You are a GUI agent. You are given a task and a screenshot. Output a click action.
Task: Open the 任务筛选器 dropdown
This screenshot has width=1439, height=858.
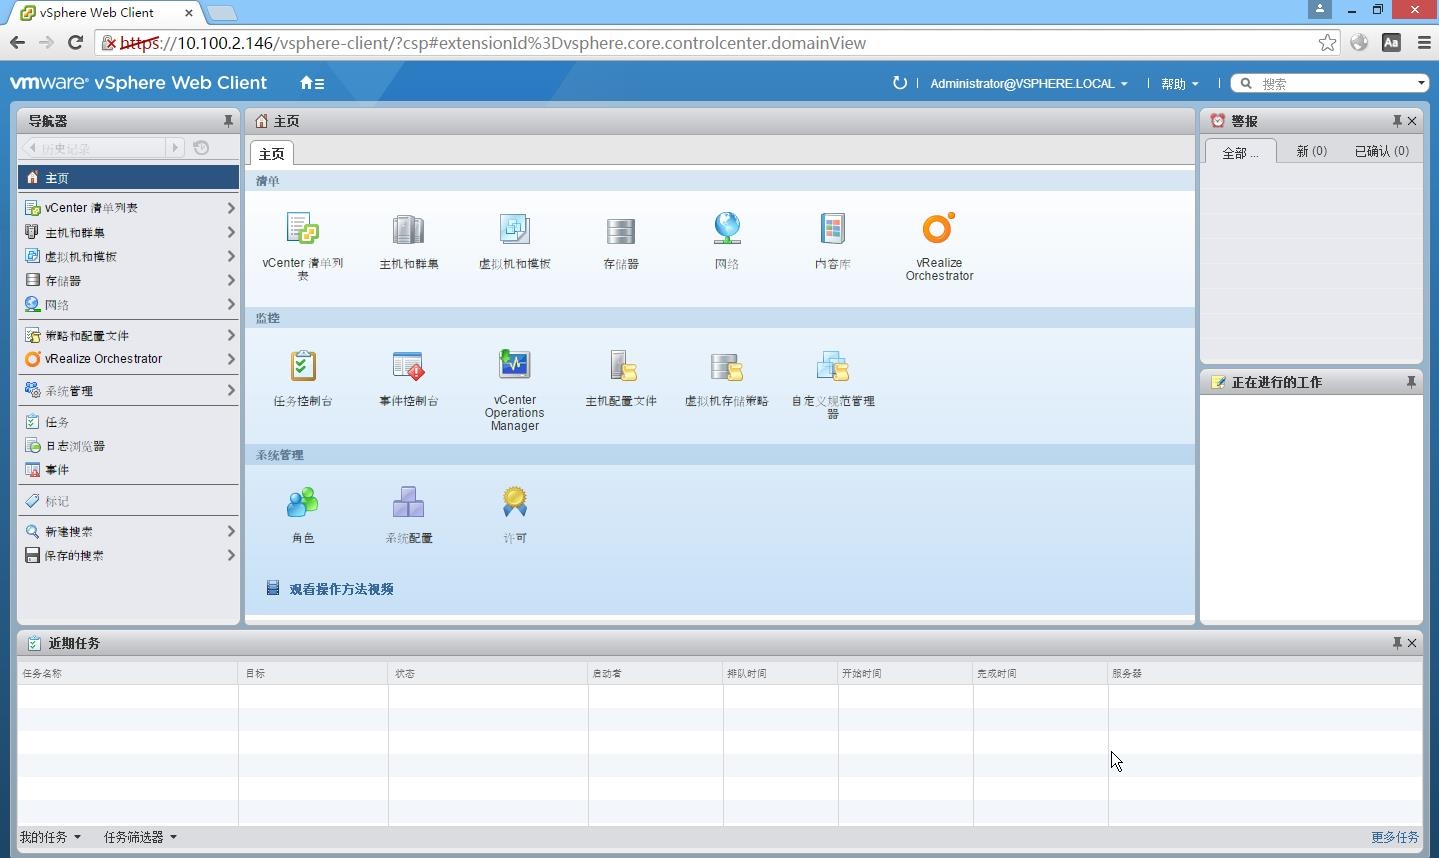click(x=140, y=837)
